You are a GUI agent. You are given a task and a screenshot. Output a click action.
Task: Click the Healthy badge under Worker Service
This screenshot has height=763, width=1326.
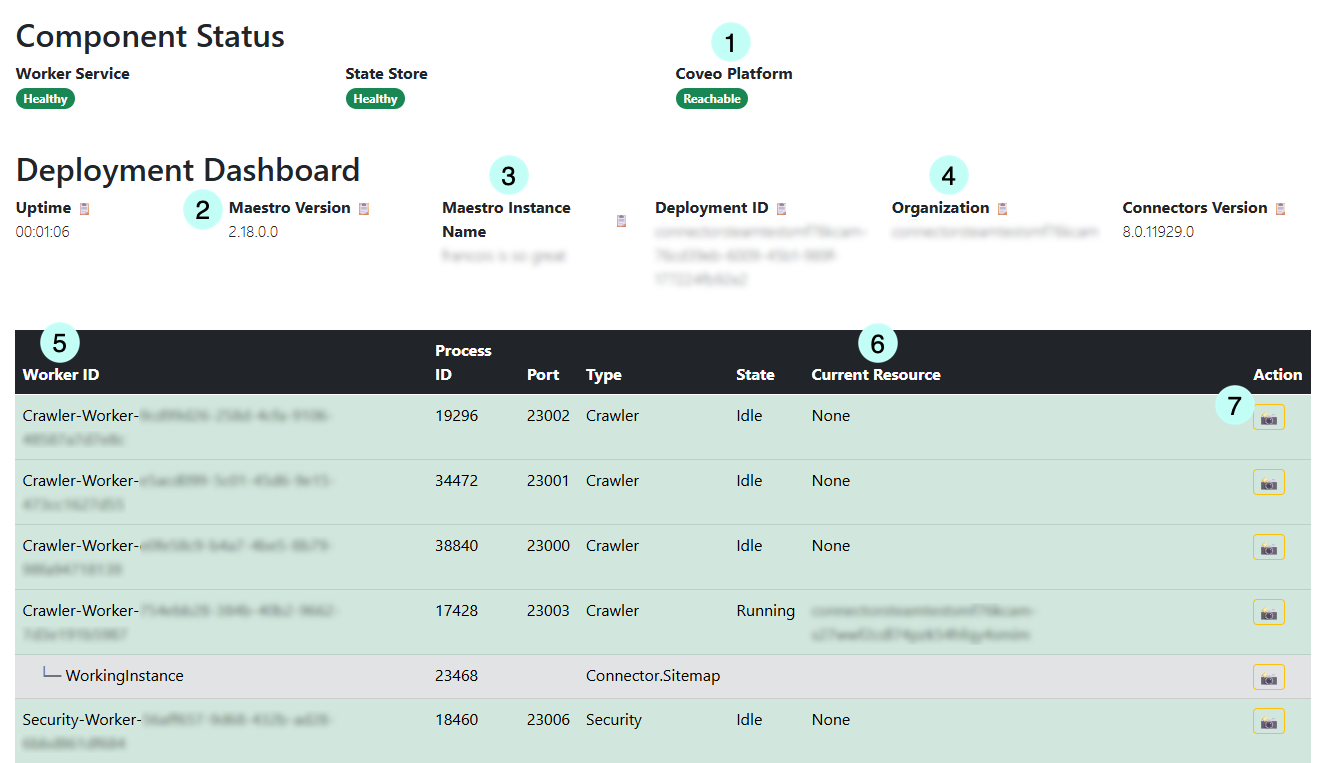point(45,98)
